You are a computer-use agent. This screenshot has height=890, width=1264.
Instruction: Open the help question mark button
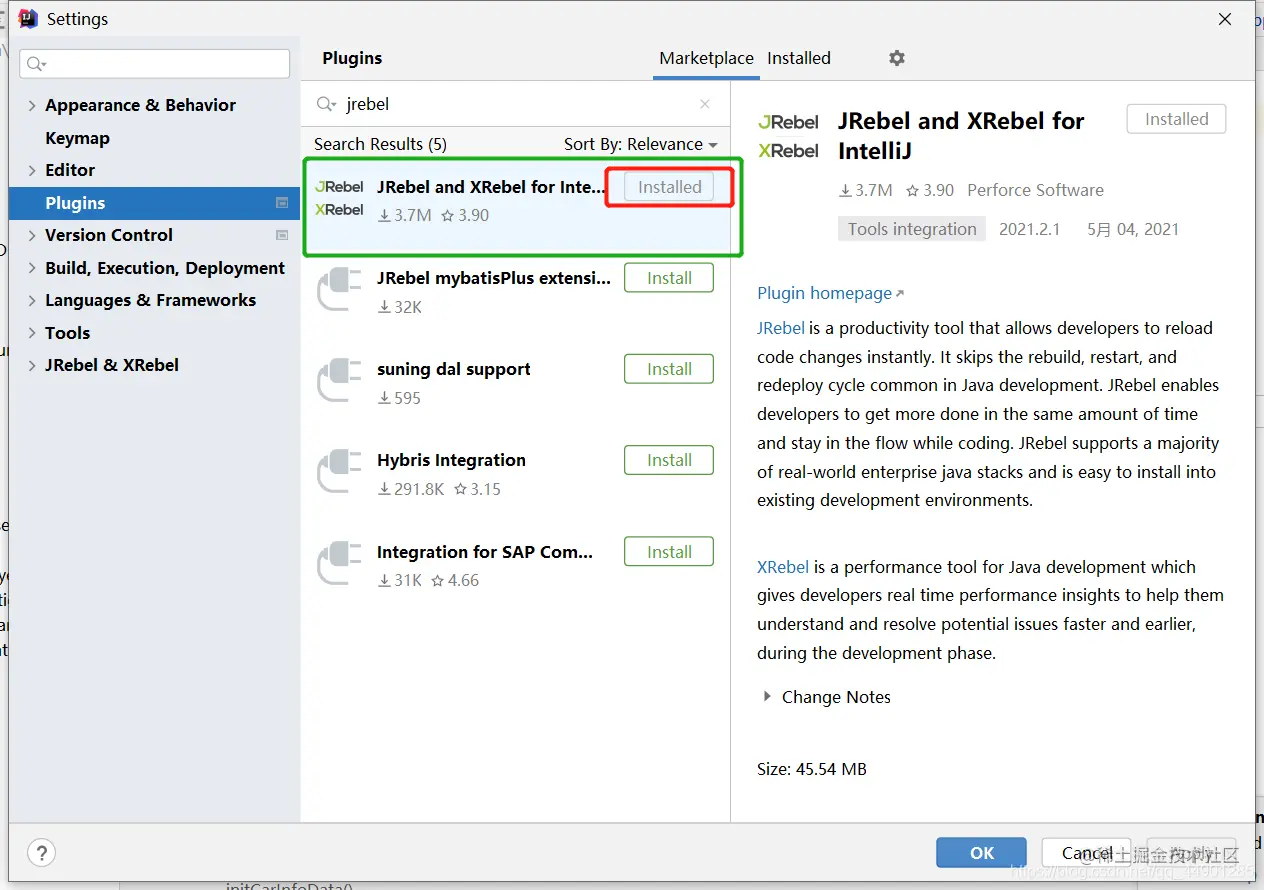[x=41, y=853]
